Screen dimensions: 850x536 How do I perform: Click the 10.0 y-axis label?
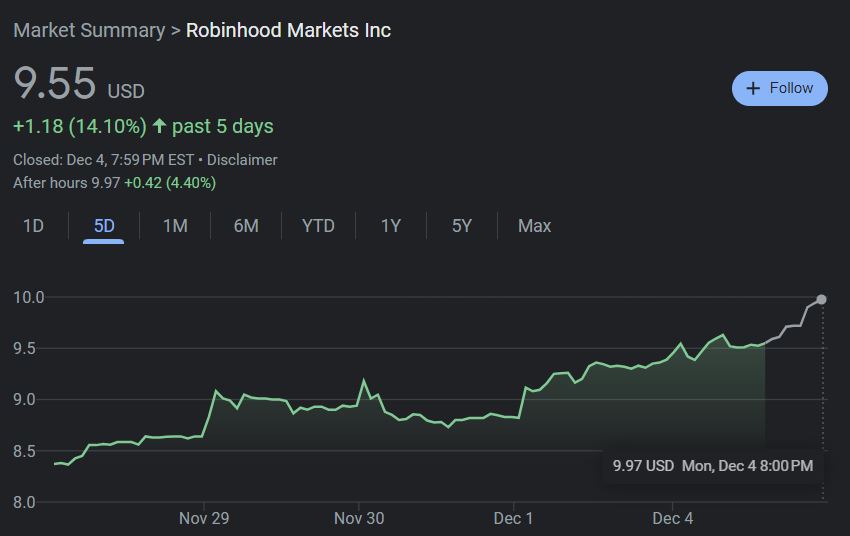pos(29,297)
